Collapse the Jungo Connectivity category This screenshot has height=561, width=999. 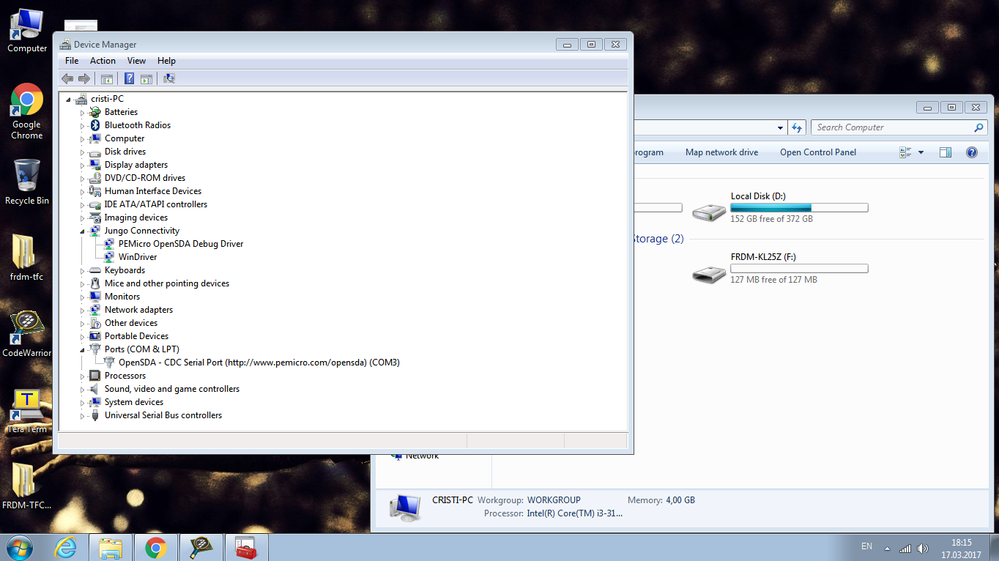pyautogui.click(x=82, y=231)
